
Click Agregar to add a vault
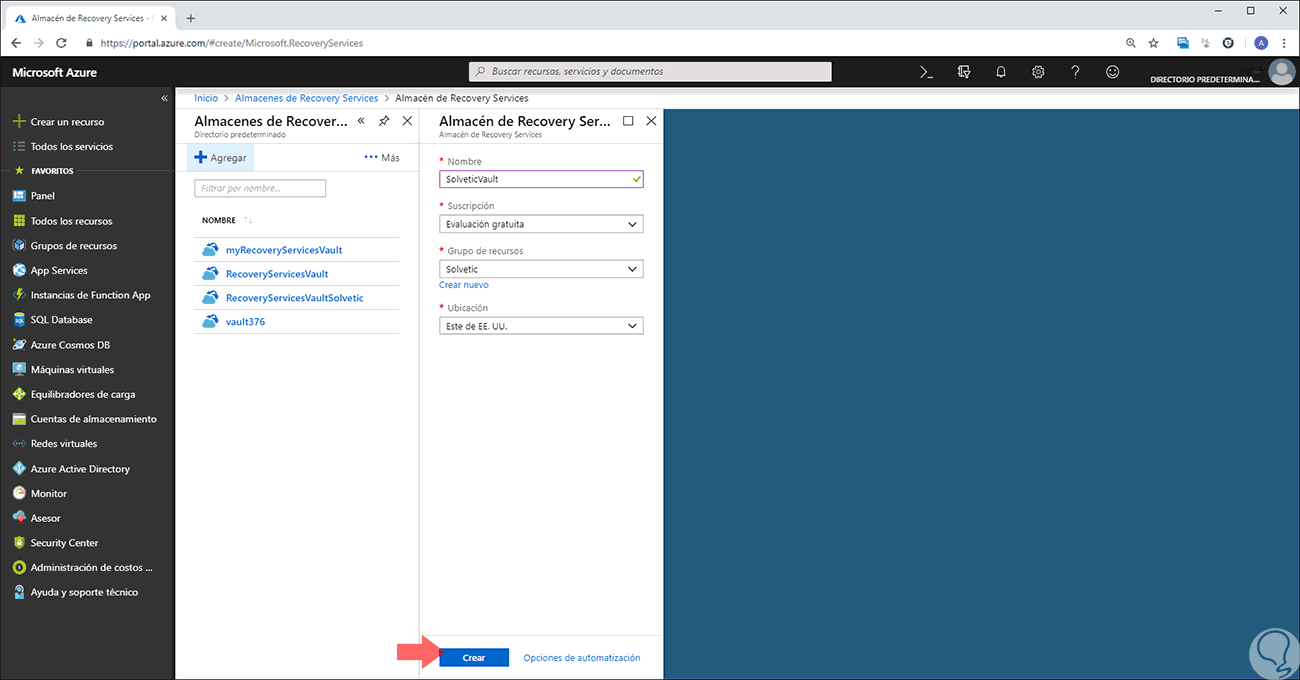tap(220, 157)
